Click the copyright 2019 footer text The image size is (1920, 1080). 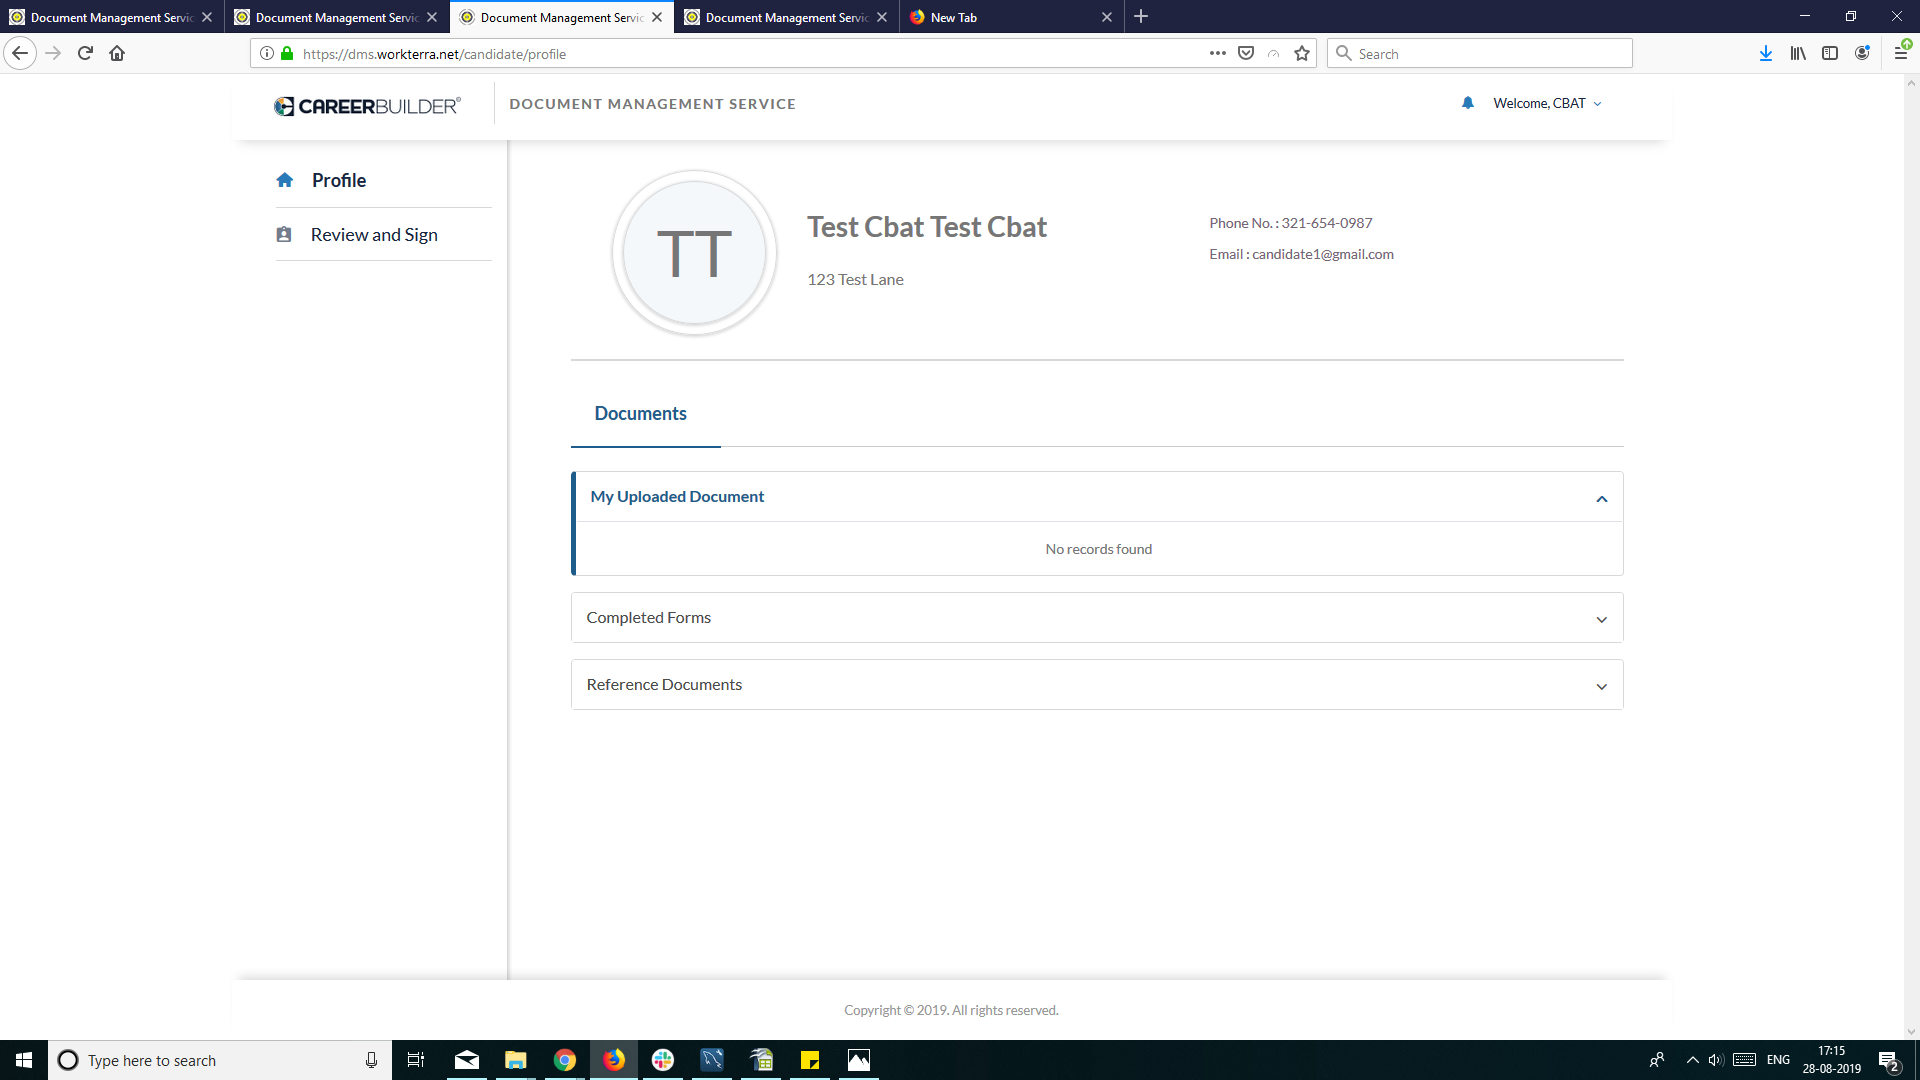click(x=951, y=1010)
